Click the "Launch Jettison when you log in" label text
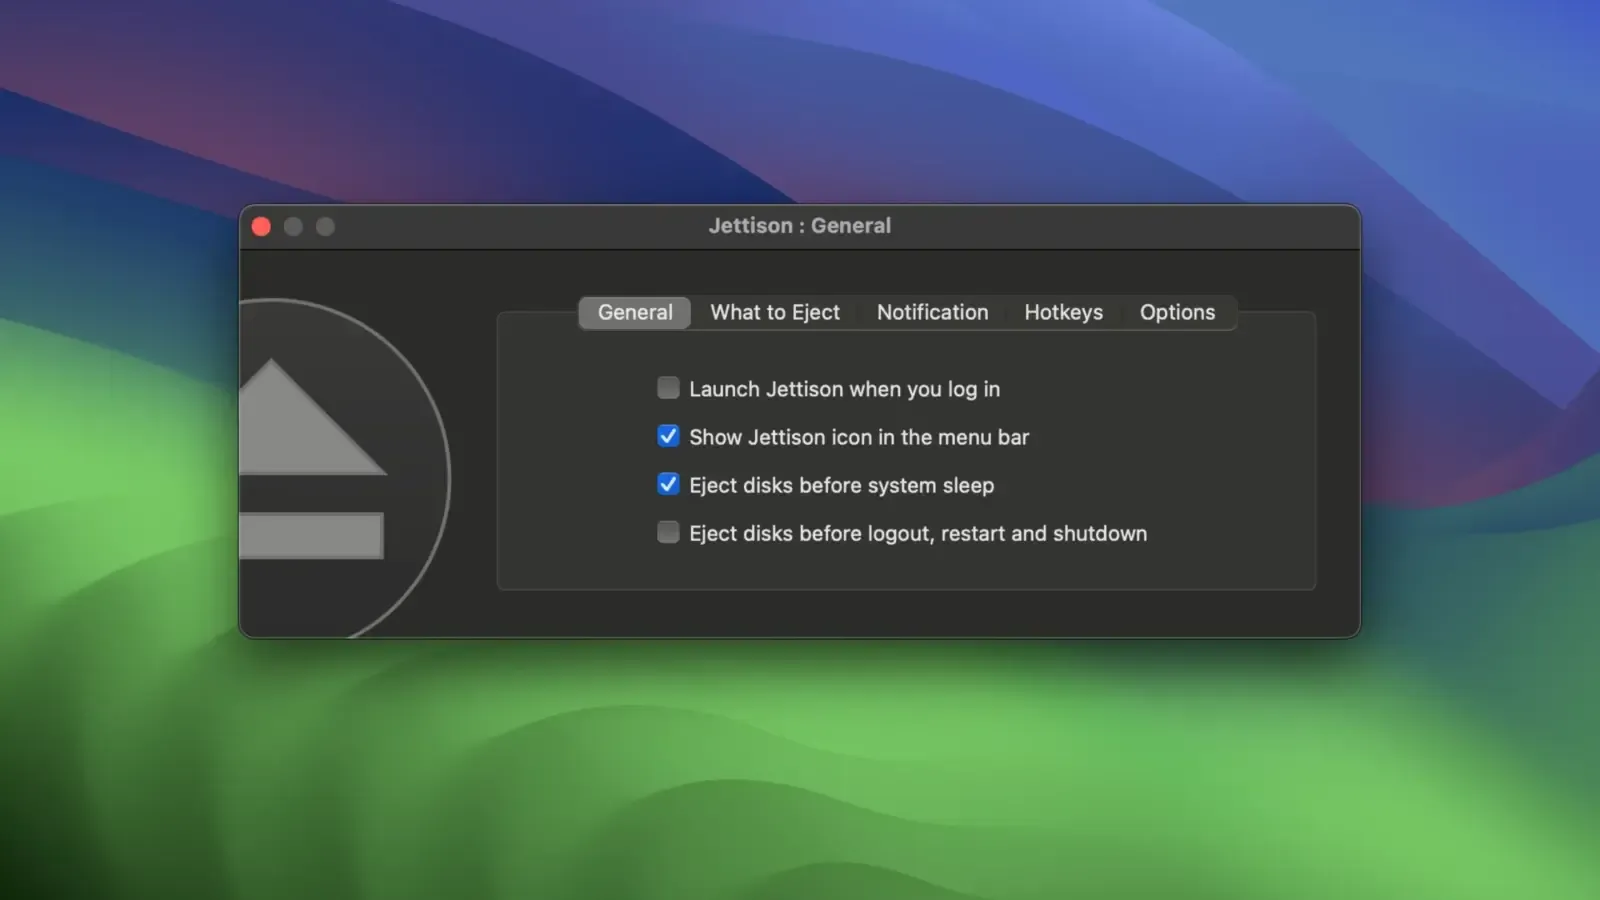Viewport: 1600px width, 900px height. 844,389
